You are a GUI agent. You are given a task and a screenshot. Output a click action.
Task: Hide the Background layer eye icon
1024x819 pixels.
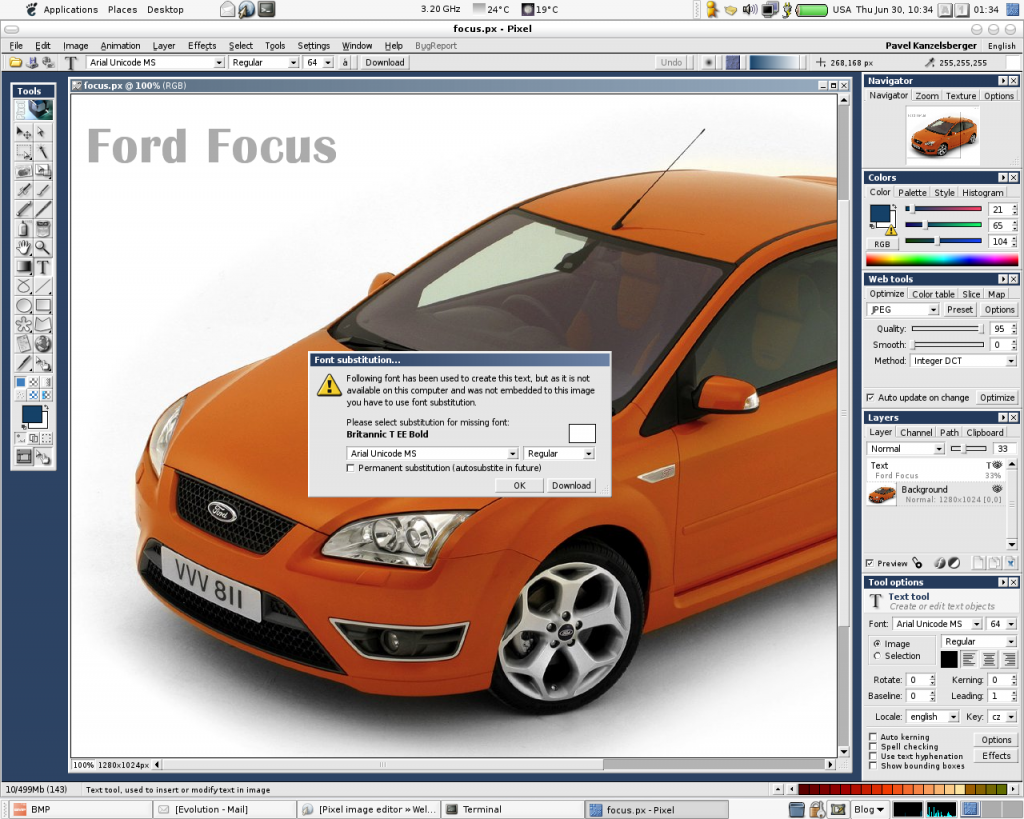(997, 489)
